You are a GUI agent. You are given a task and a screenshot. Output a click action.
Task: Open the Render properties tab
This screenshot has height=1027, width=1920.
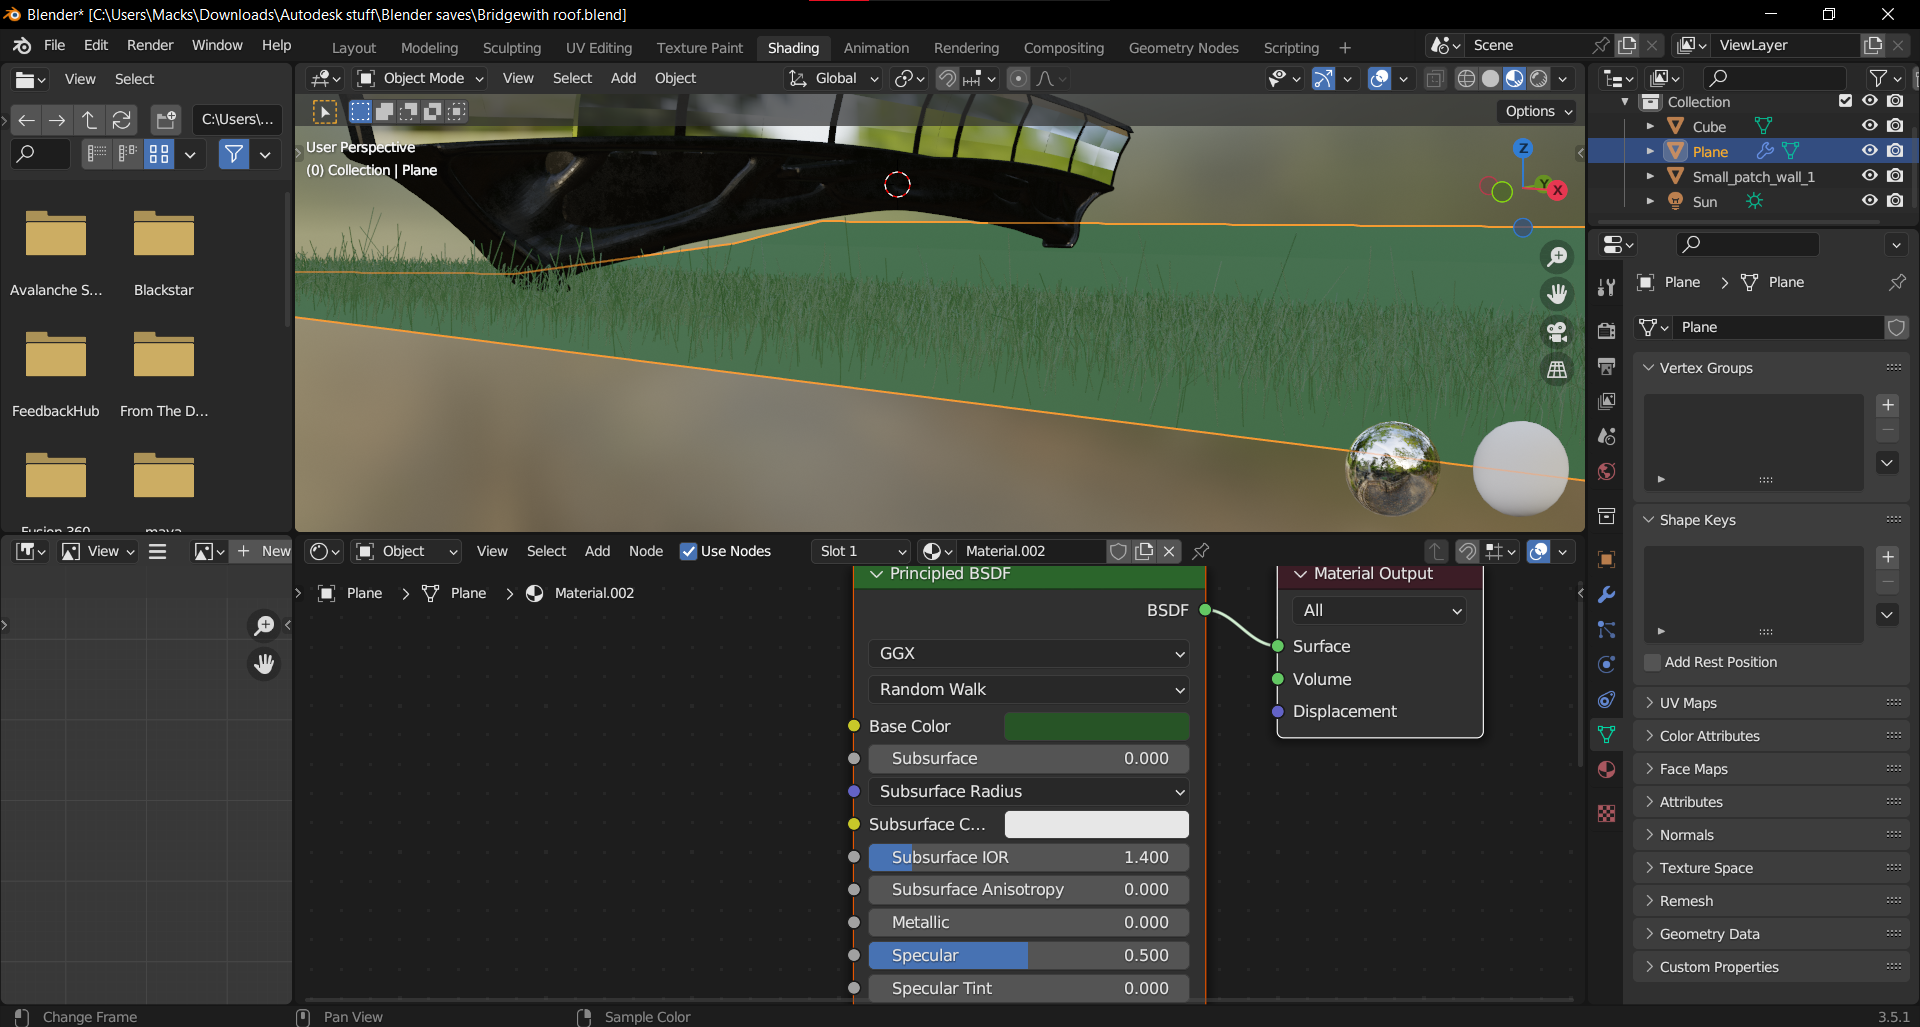tap(1607, 331)
